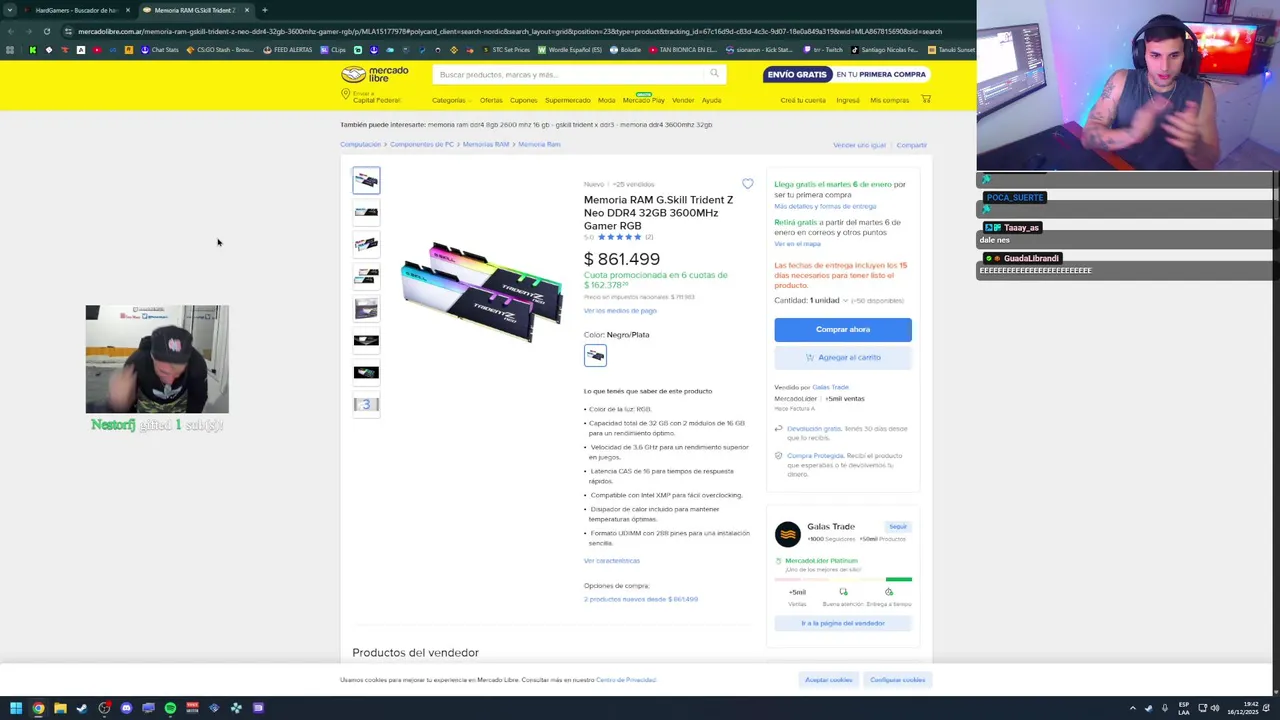Click the Mercado Libre logo

pos(375,74)
